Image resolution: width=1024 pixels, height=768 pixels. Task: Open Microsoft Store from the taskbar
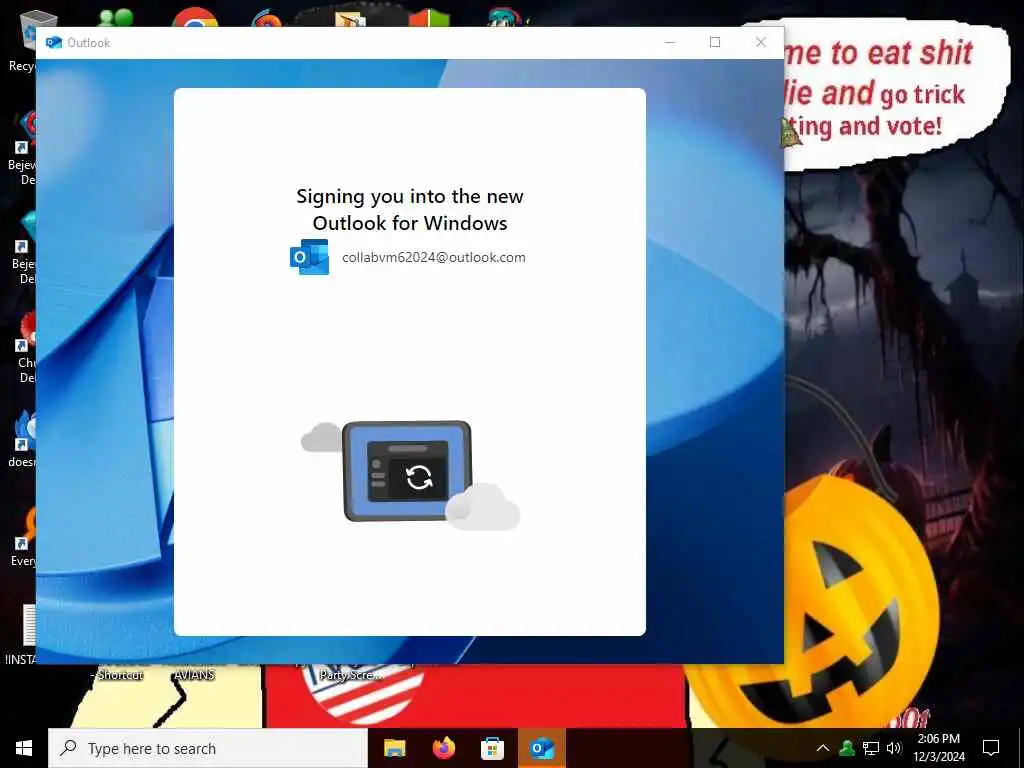492,748
